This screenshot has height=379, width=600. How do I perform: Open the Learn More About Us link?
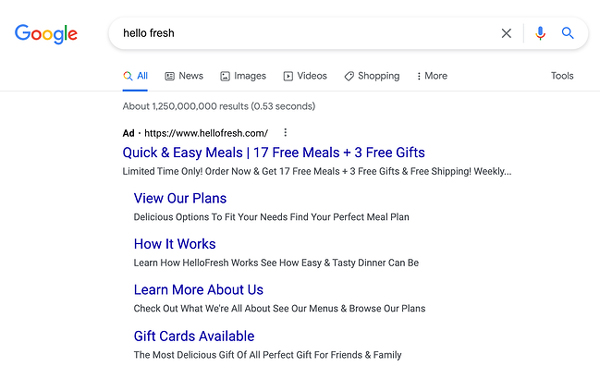click(x=199, y=290)
